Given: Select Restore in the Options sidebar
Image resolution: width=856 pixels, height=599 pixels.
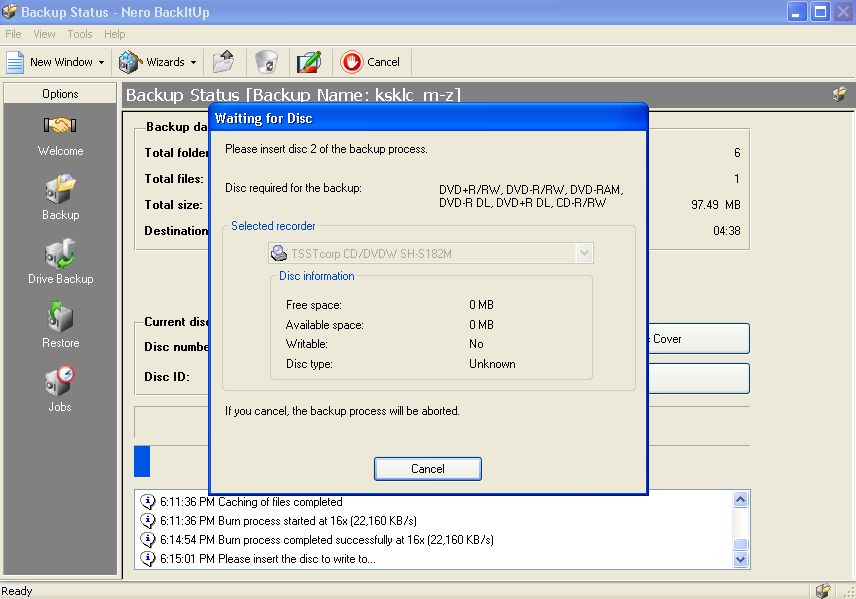Looking at the screenshot, I should [60, 325].
